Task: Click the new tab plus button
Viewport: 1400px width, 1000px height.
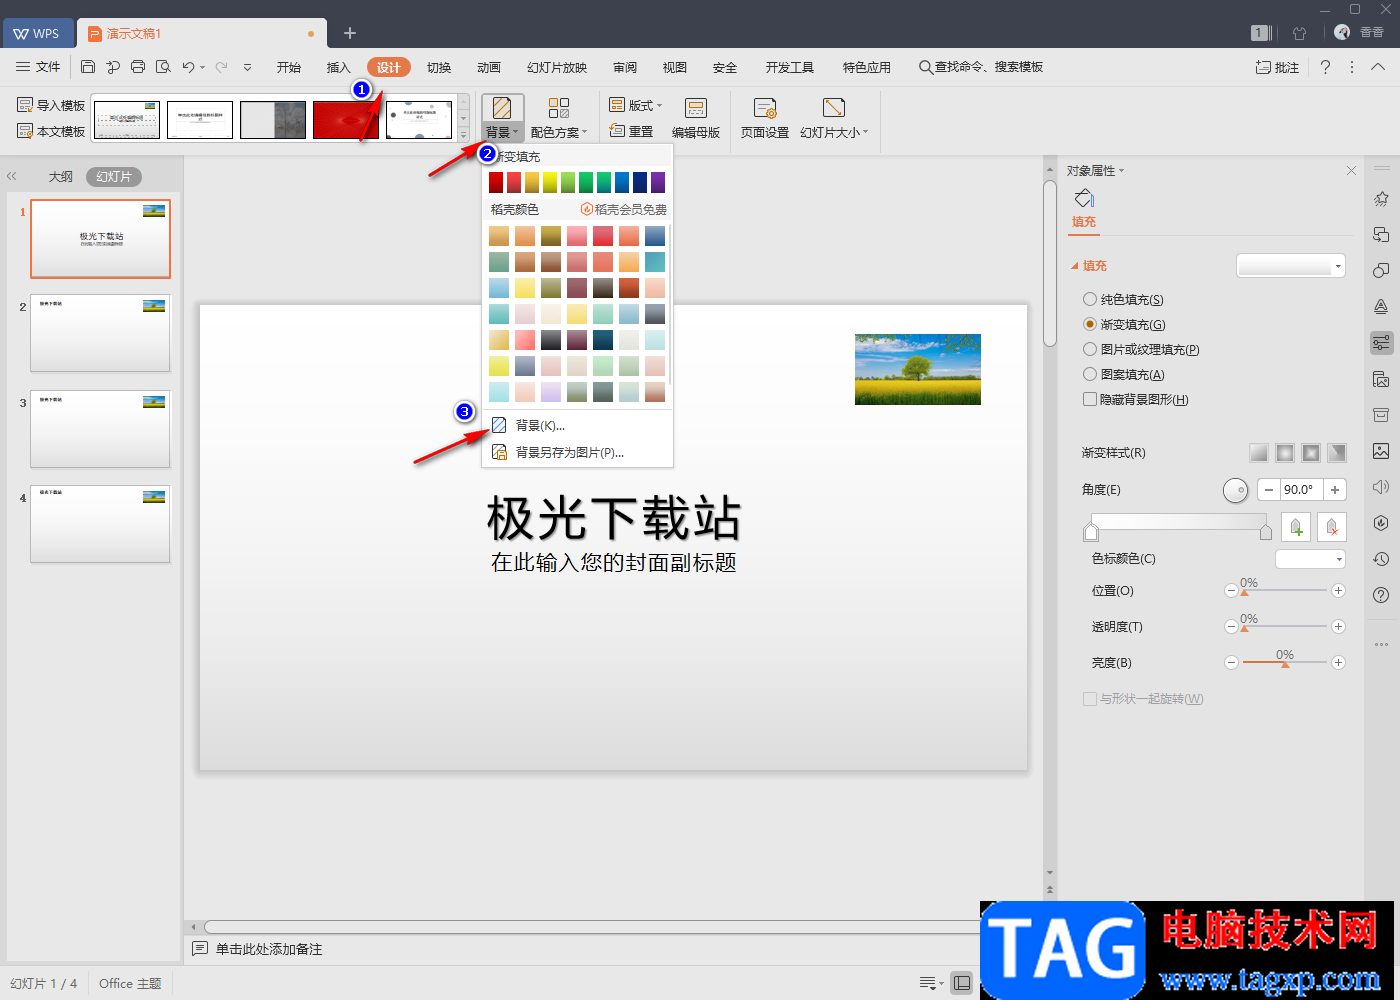Action: coord(350,33)
